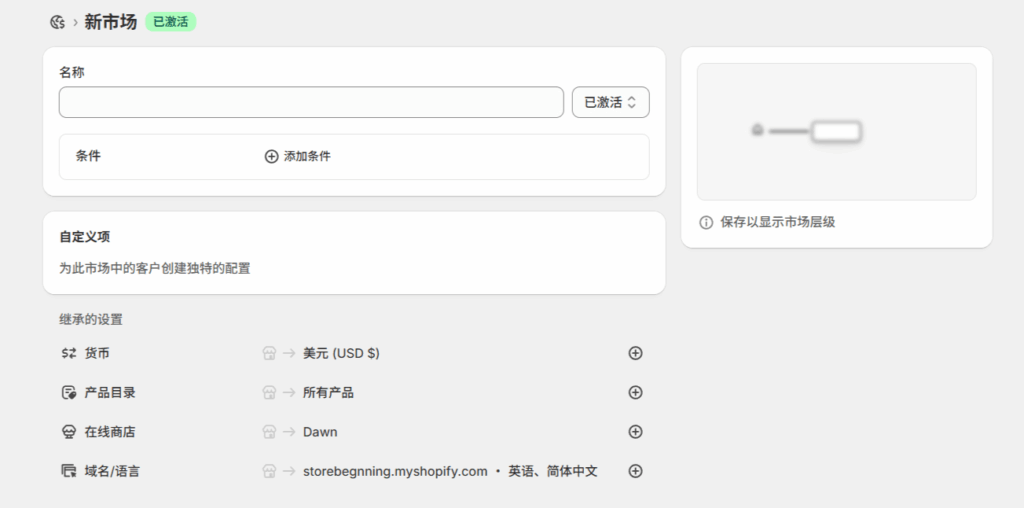
Task: Click the 名称 text input field
Action: click(x=311, y=102)
